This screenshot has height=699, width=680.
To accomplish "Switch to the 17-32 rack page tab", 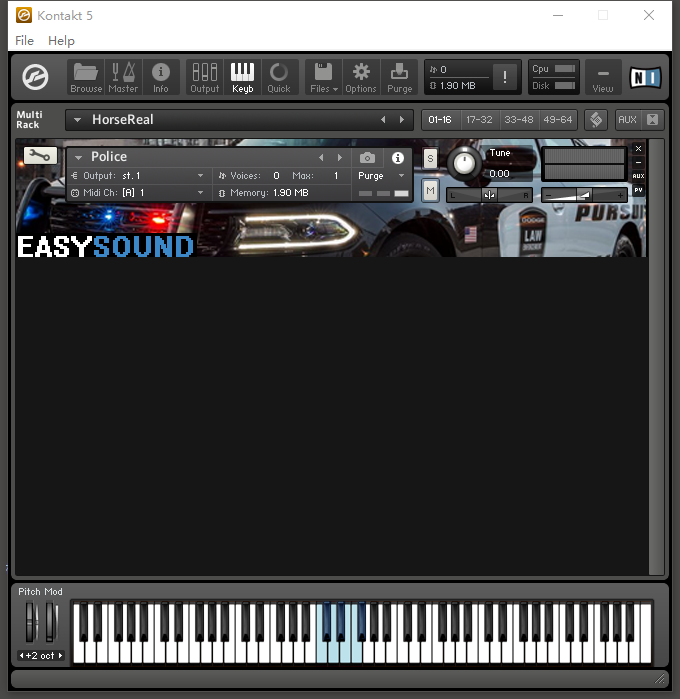I will coord(479,120).
